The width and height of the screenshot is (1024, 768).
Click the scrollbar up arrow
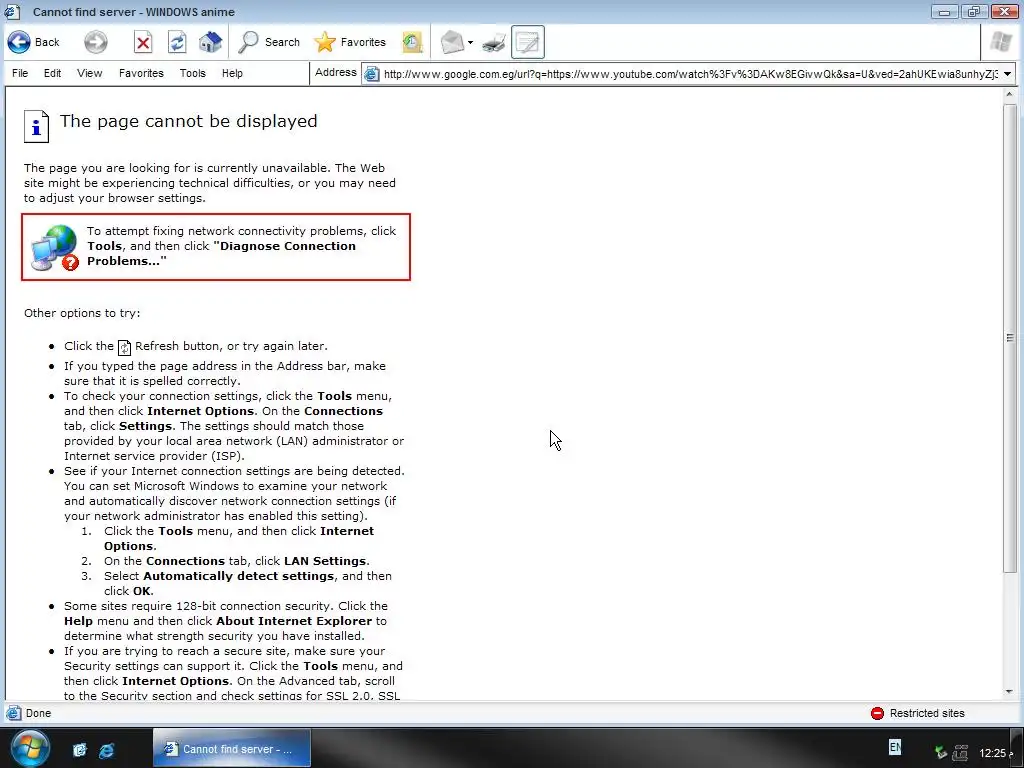(1009, 95)
